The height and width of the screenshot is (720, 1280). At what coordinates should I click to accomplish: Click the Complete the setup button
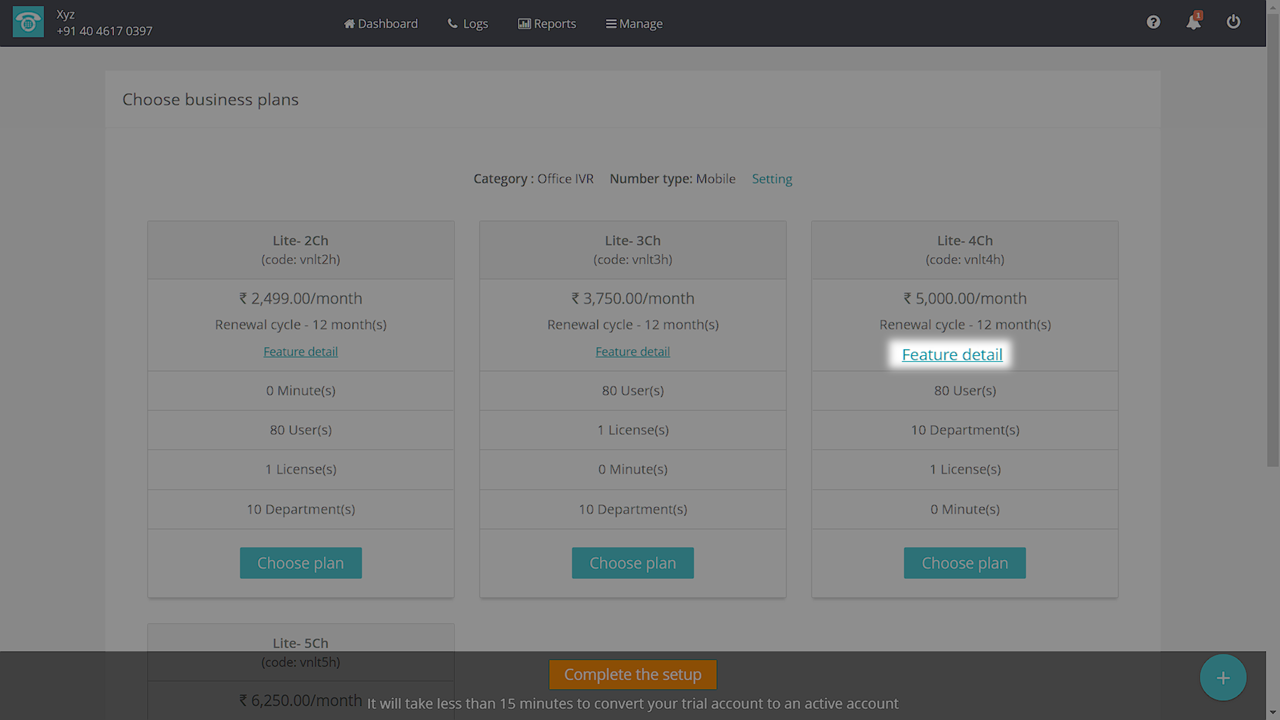coord(632,674)
